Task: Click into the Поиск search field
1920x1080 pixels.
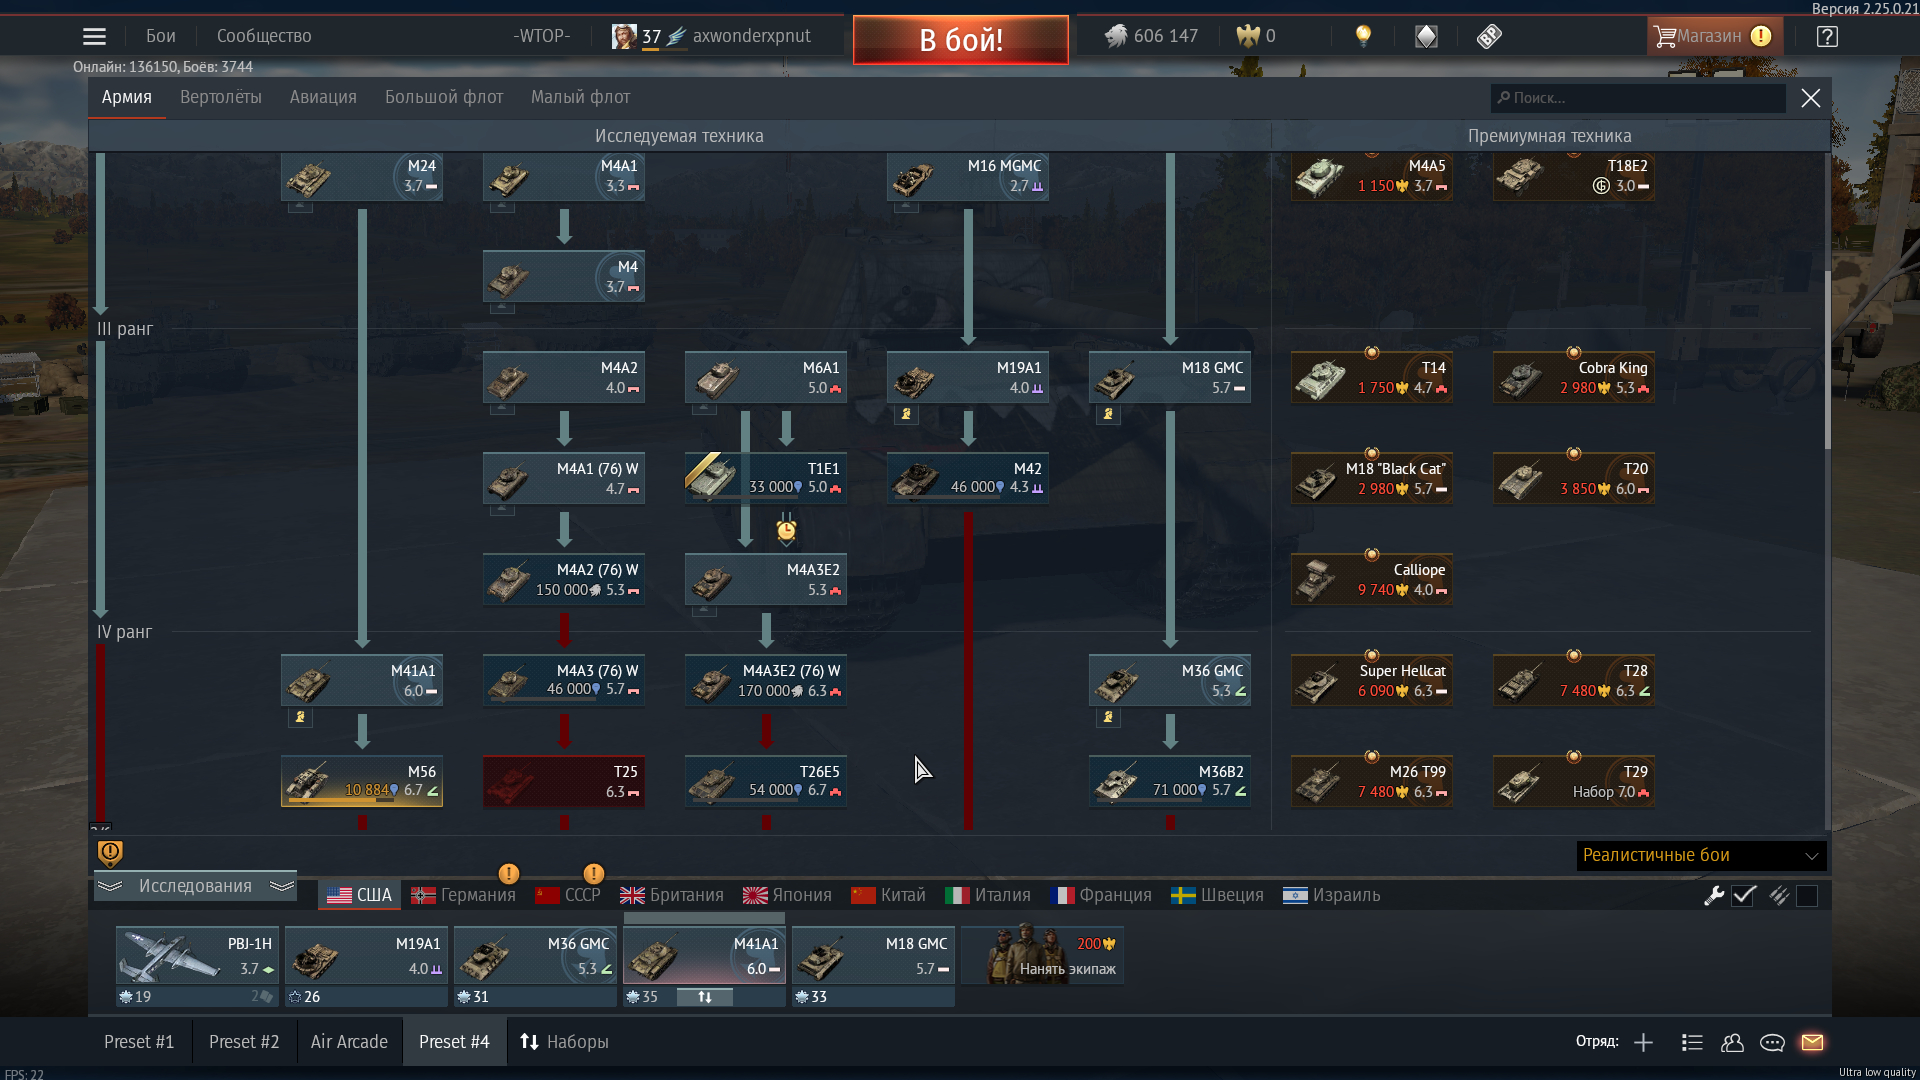Action: [x=1637, y=98]
